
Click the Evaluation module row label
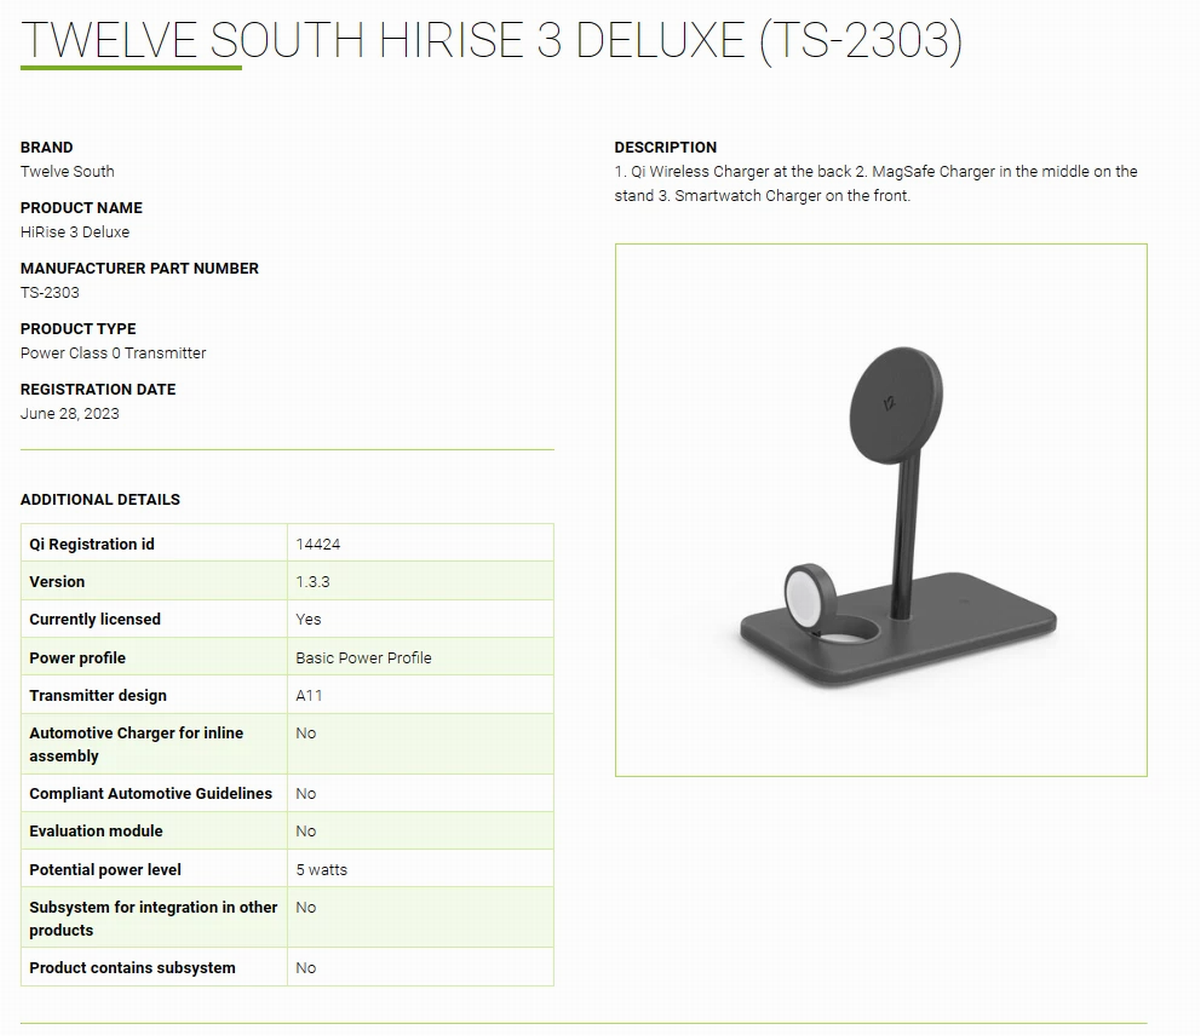pos(96,831)
